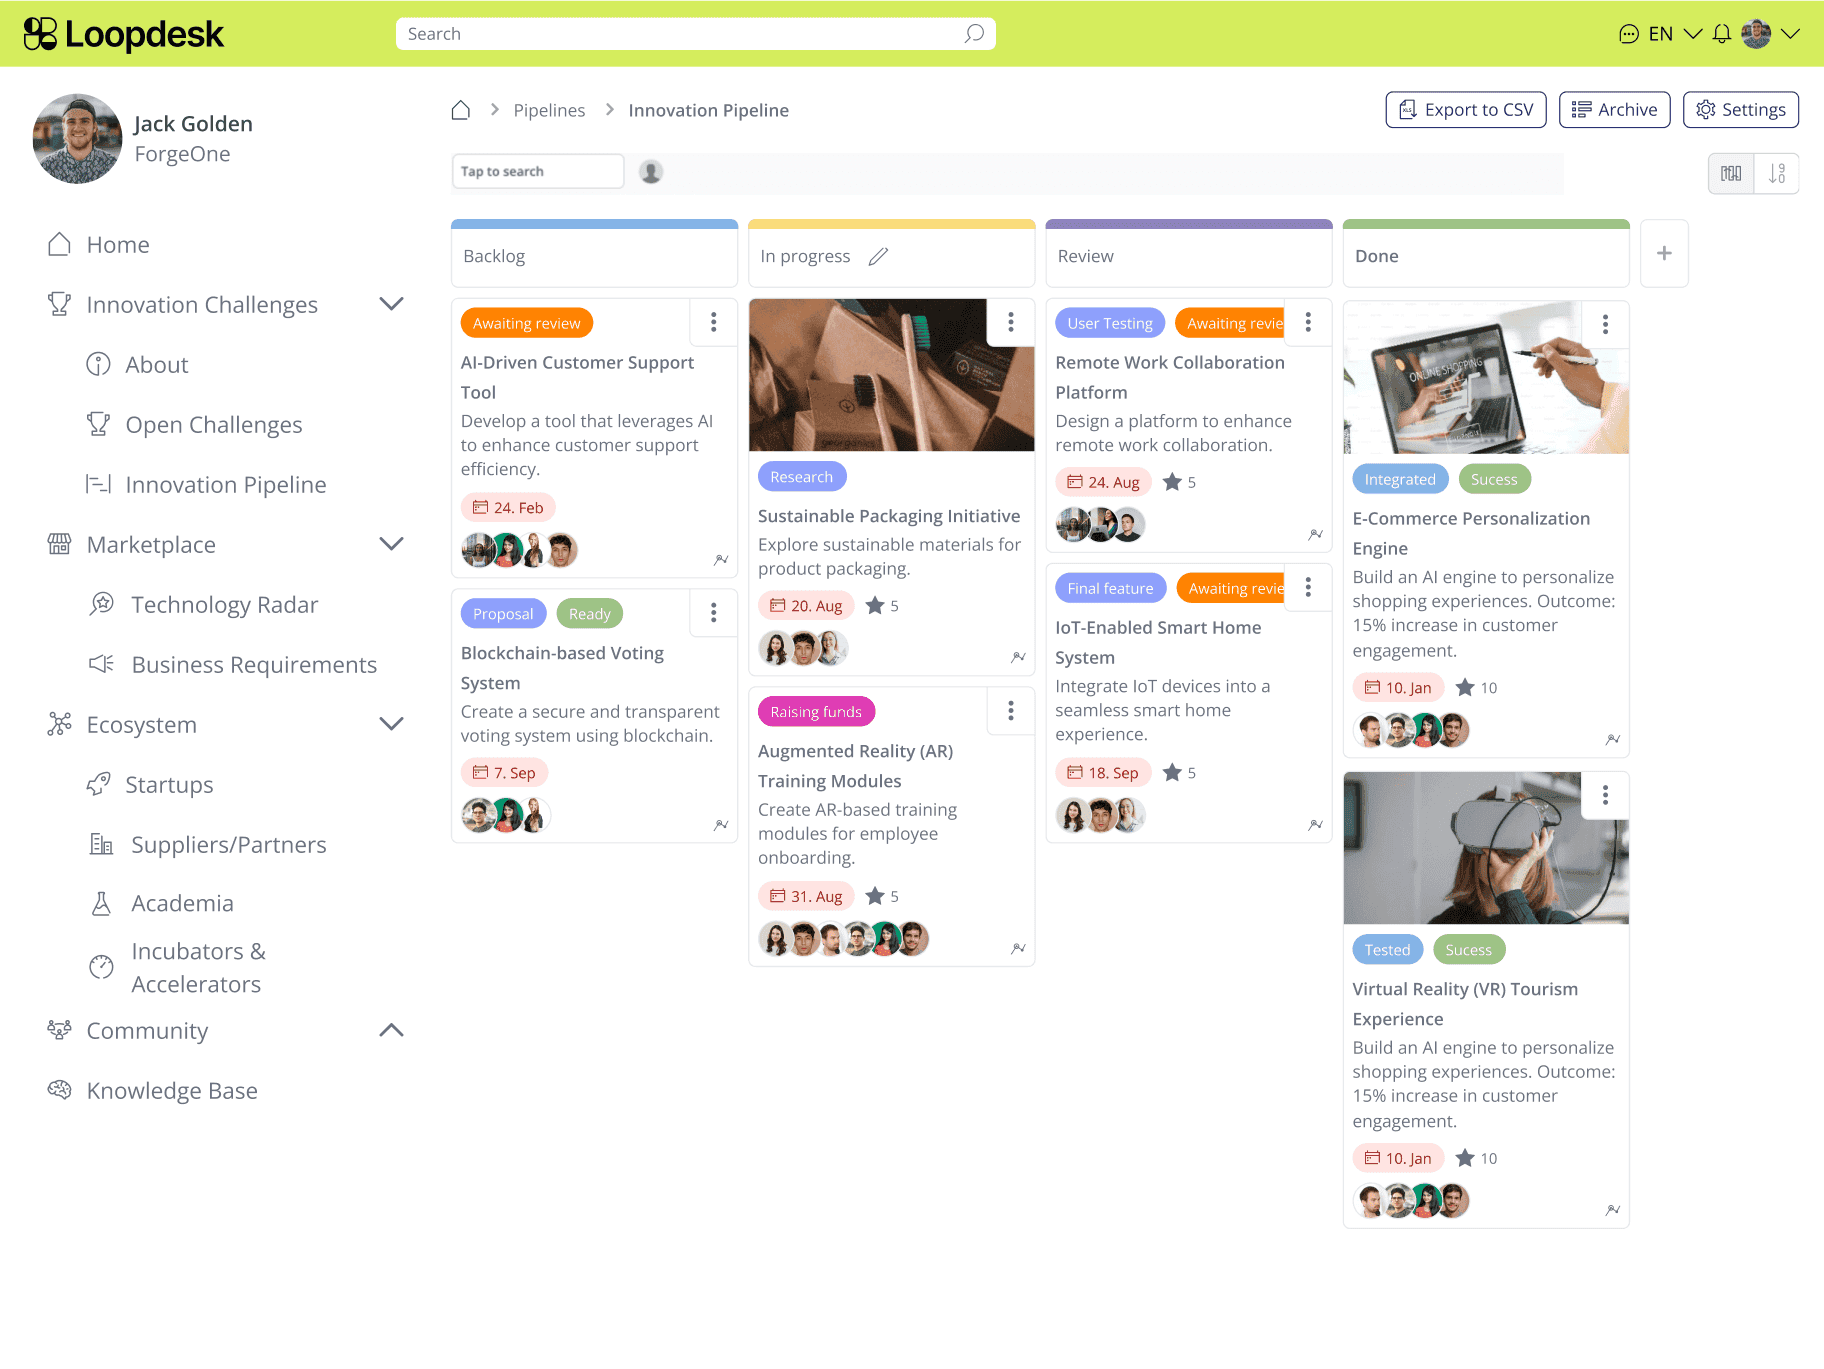The width and height of the screenshot is (1824, 1369).
Task: Open the Archive view
Action: pos(1614,109)
